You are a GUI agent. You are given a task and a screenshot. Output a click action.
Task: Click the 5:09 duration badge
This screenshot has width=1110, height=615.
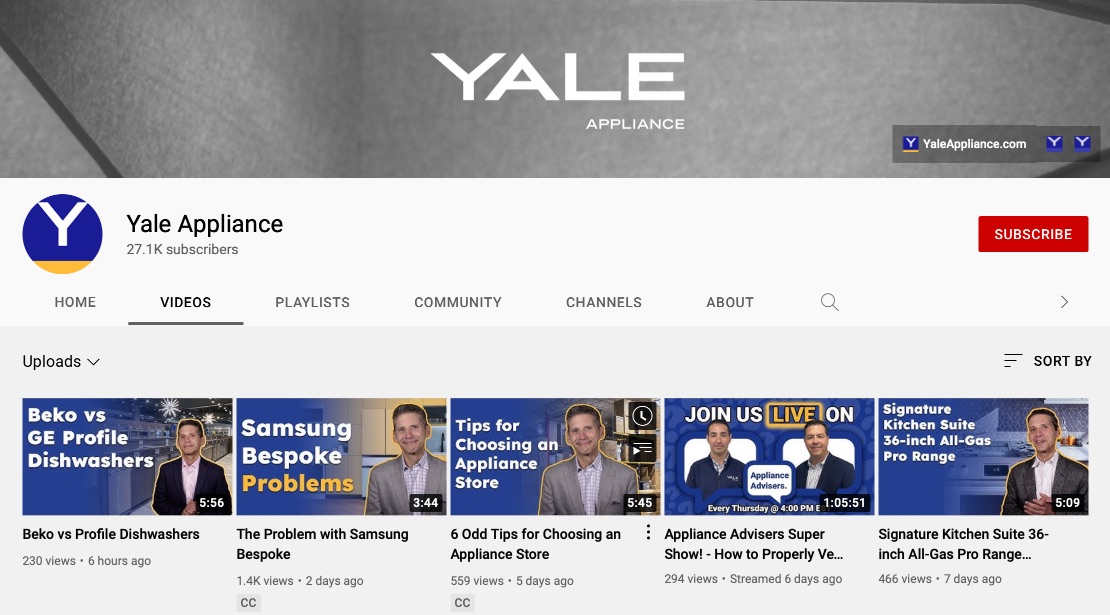1068,502
